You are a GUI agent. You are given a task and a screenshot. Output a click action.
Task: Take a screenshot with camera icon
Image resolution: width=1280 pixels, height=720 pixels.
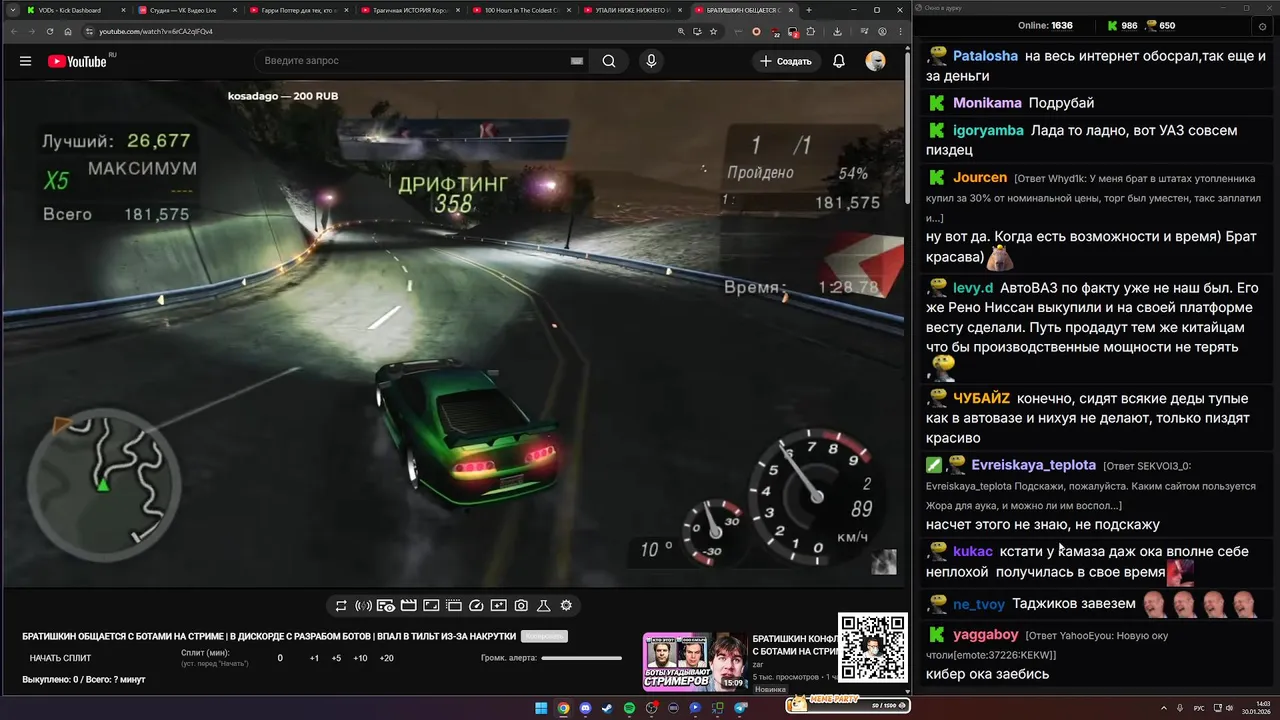pyautogui.click(x=521, y=605)
